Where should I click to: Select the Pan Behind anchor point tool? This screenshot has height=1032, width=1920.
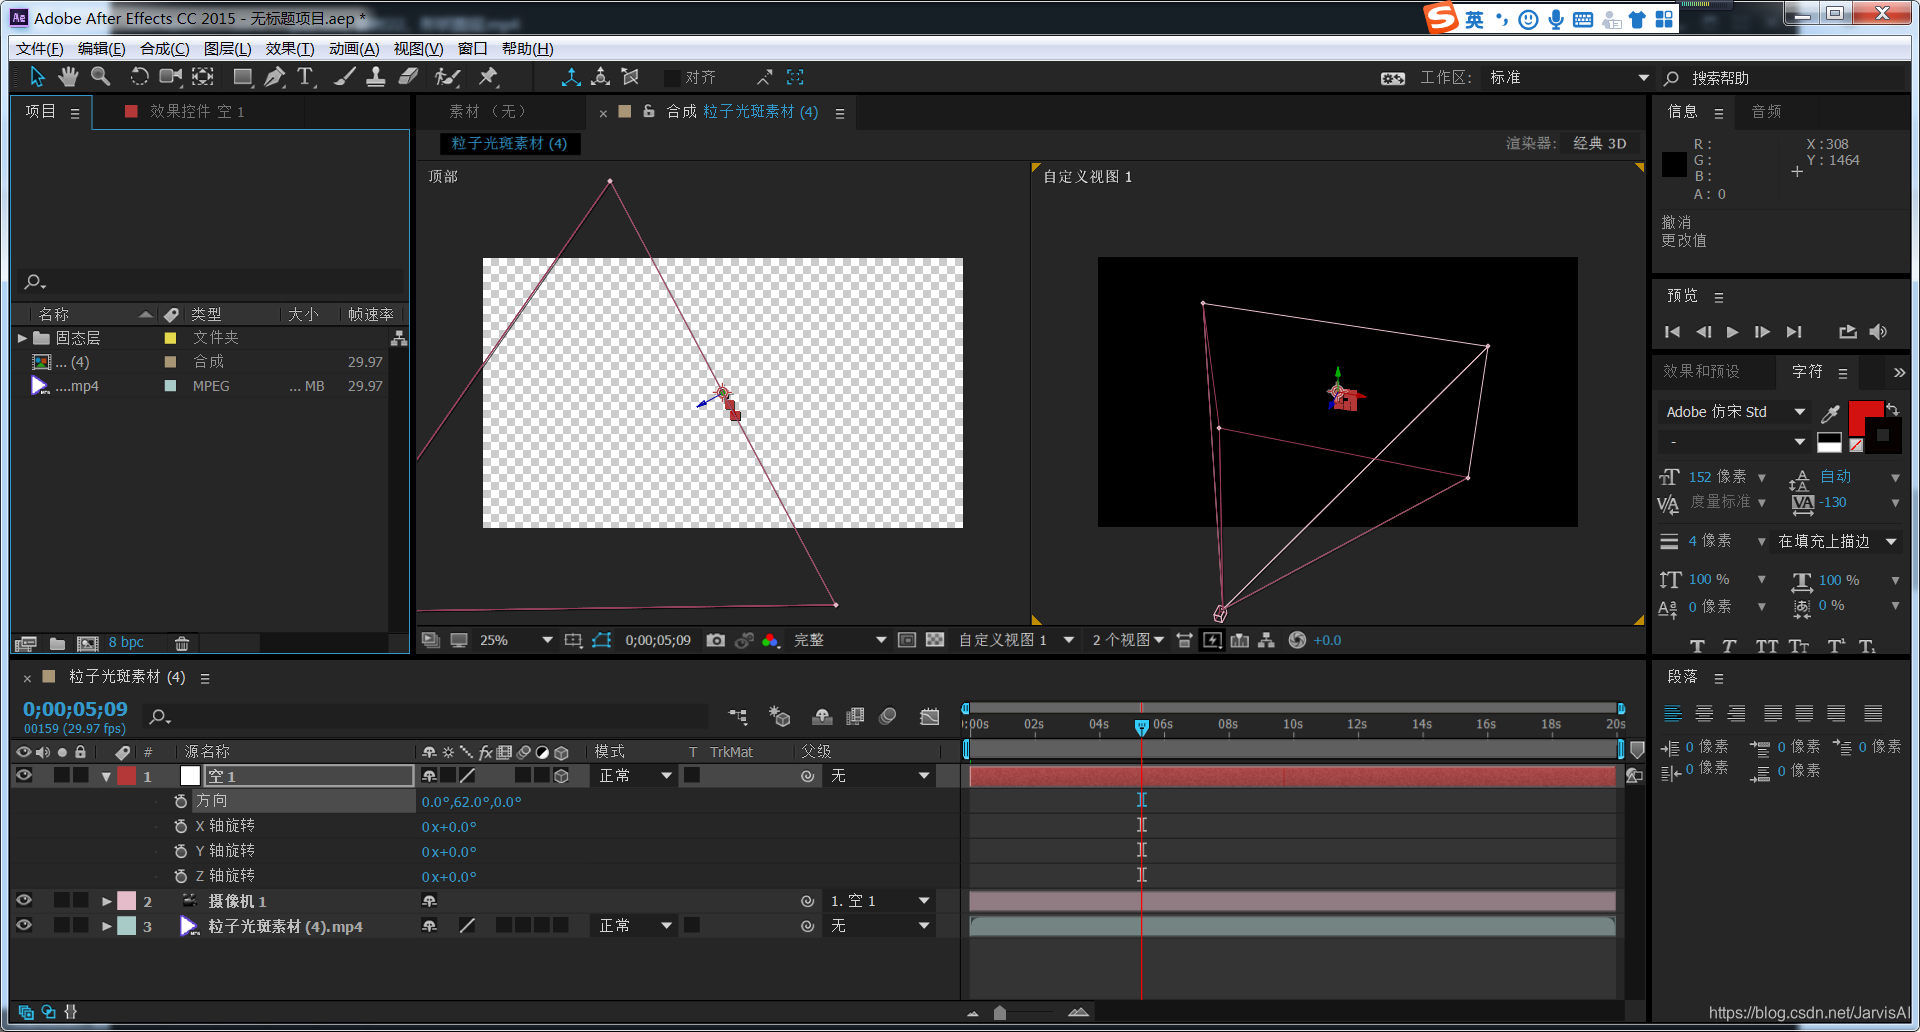[203, 77]
